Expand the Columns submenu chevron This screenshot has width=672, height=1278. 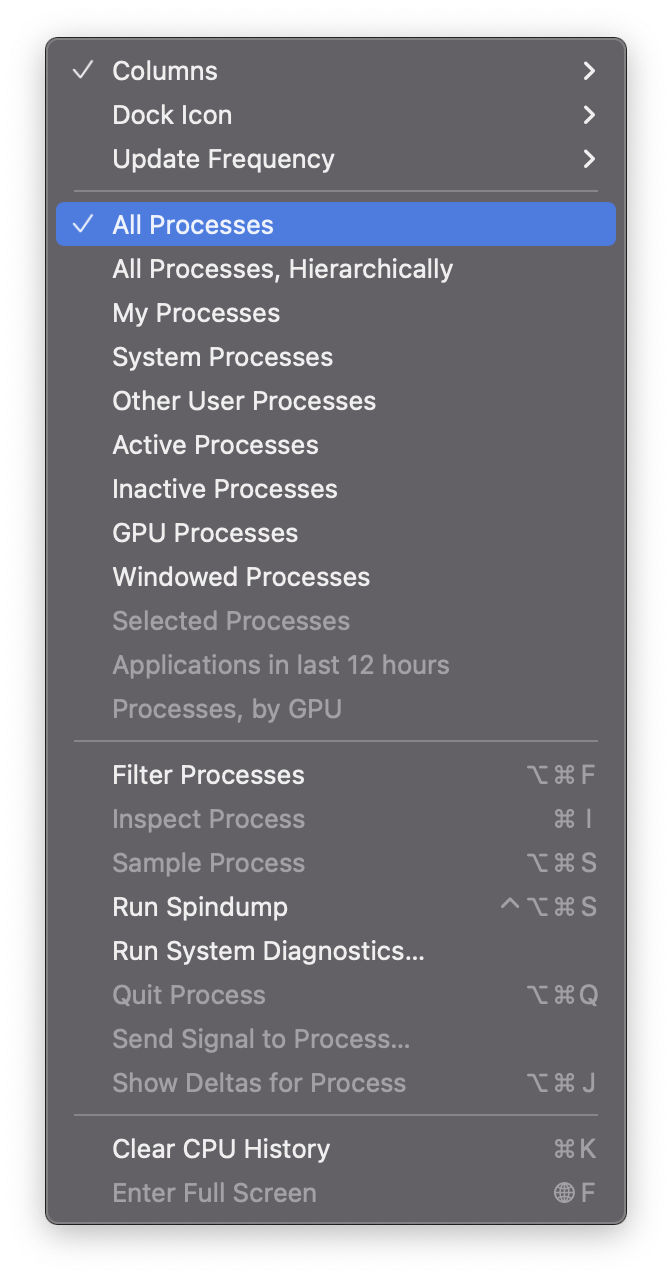click(x=589, y=71)
